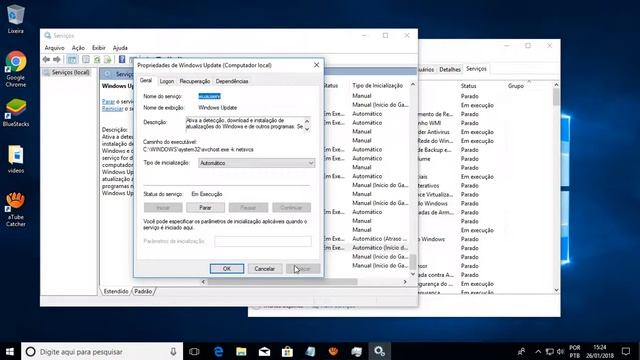Close the Windows Update properties dialog
Viewport: 640px width, 360px height.
pyautogui.click(x=316, y=65)
